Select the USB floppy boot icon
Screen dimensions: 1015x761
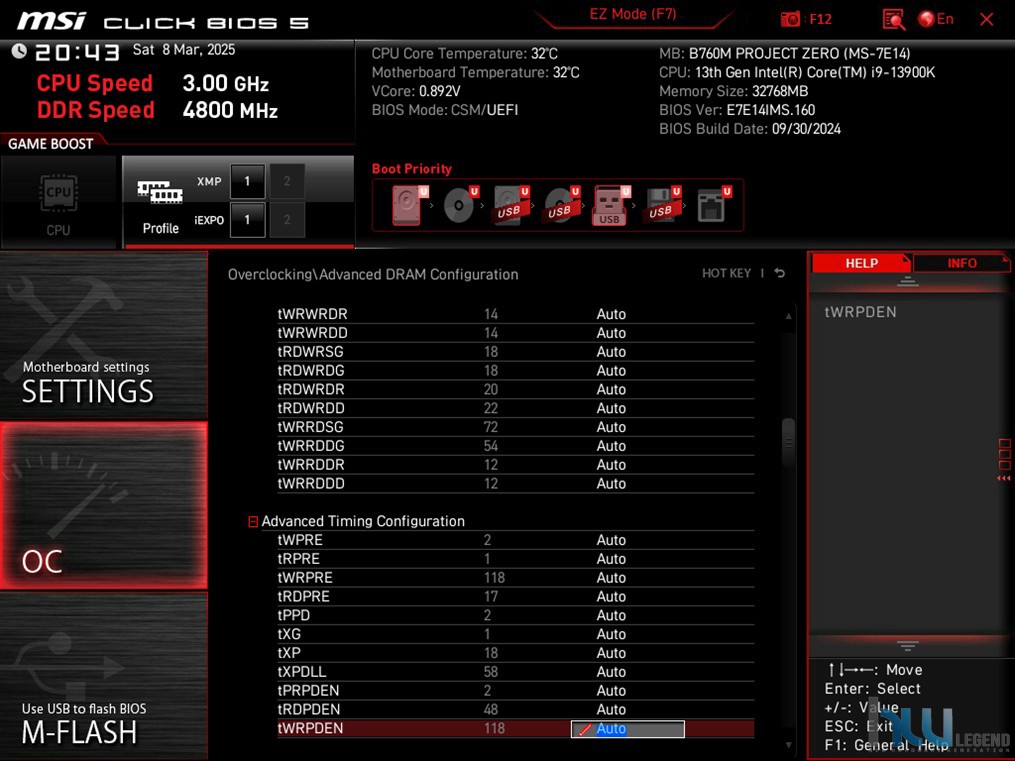click(662, 205)
